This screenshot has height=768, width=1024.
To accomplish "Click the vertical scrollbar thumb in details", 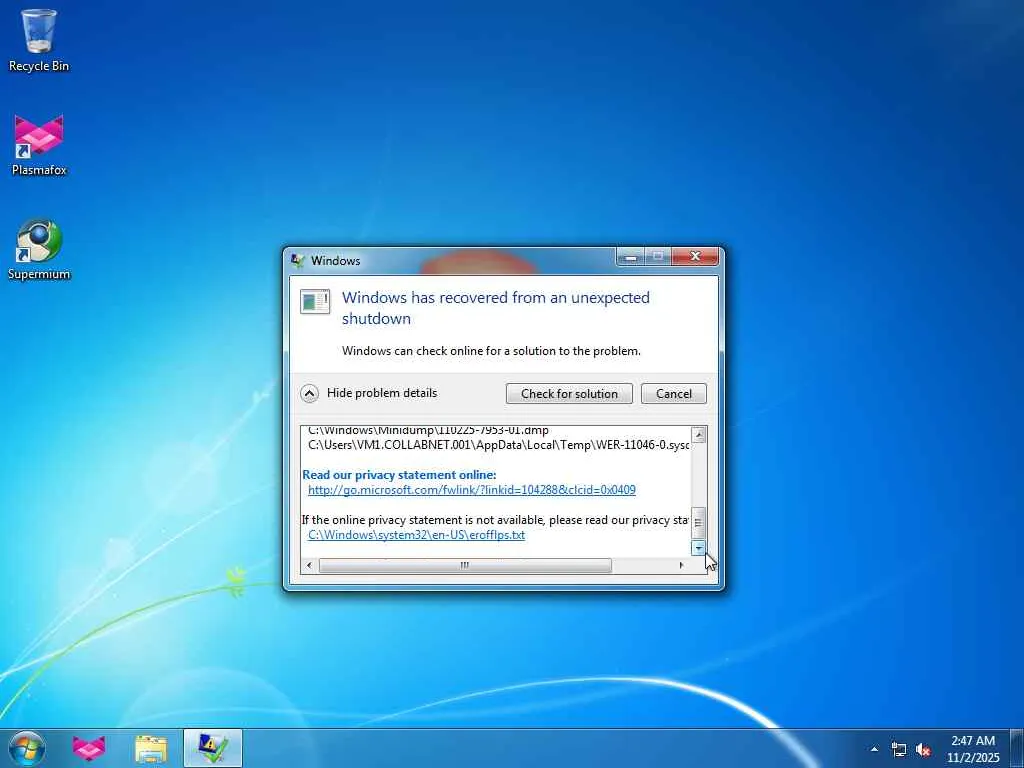I will pyautogui.click(x=699, y=522).
